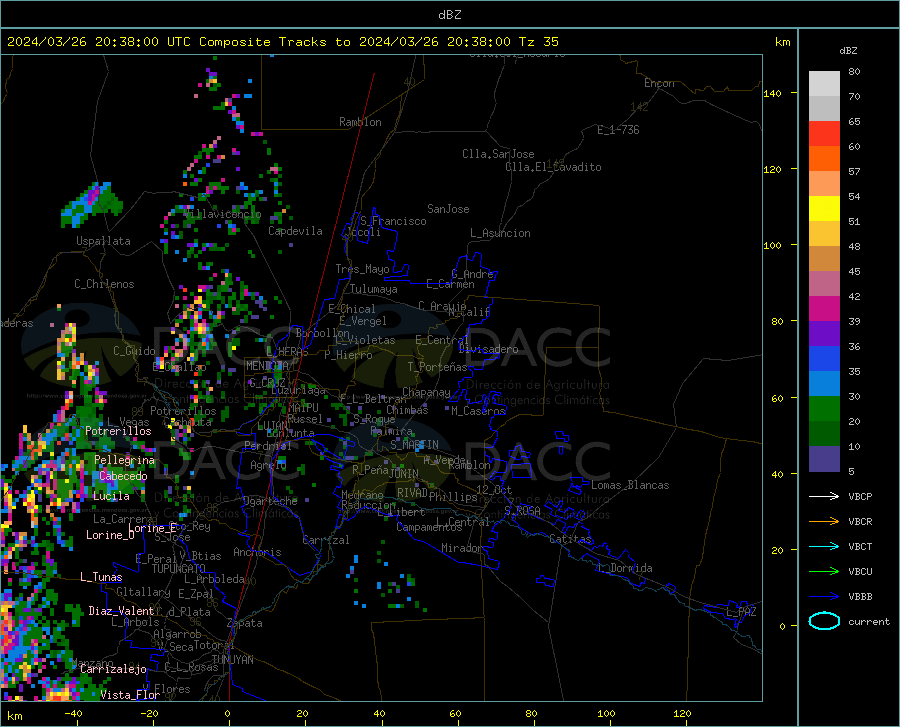Select the green 20 dBZ color swatch
Screen dimensions: 900x727
coord(824,409)
